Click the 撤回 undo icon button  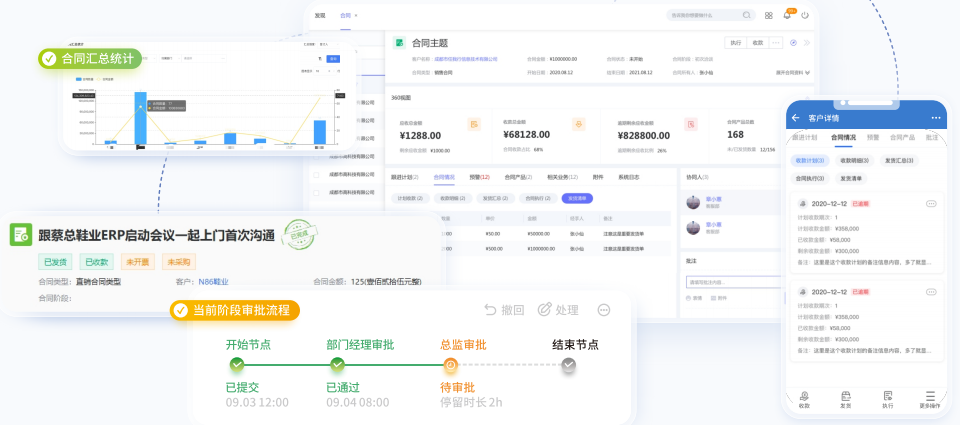click(x=504, y=310)
